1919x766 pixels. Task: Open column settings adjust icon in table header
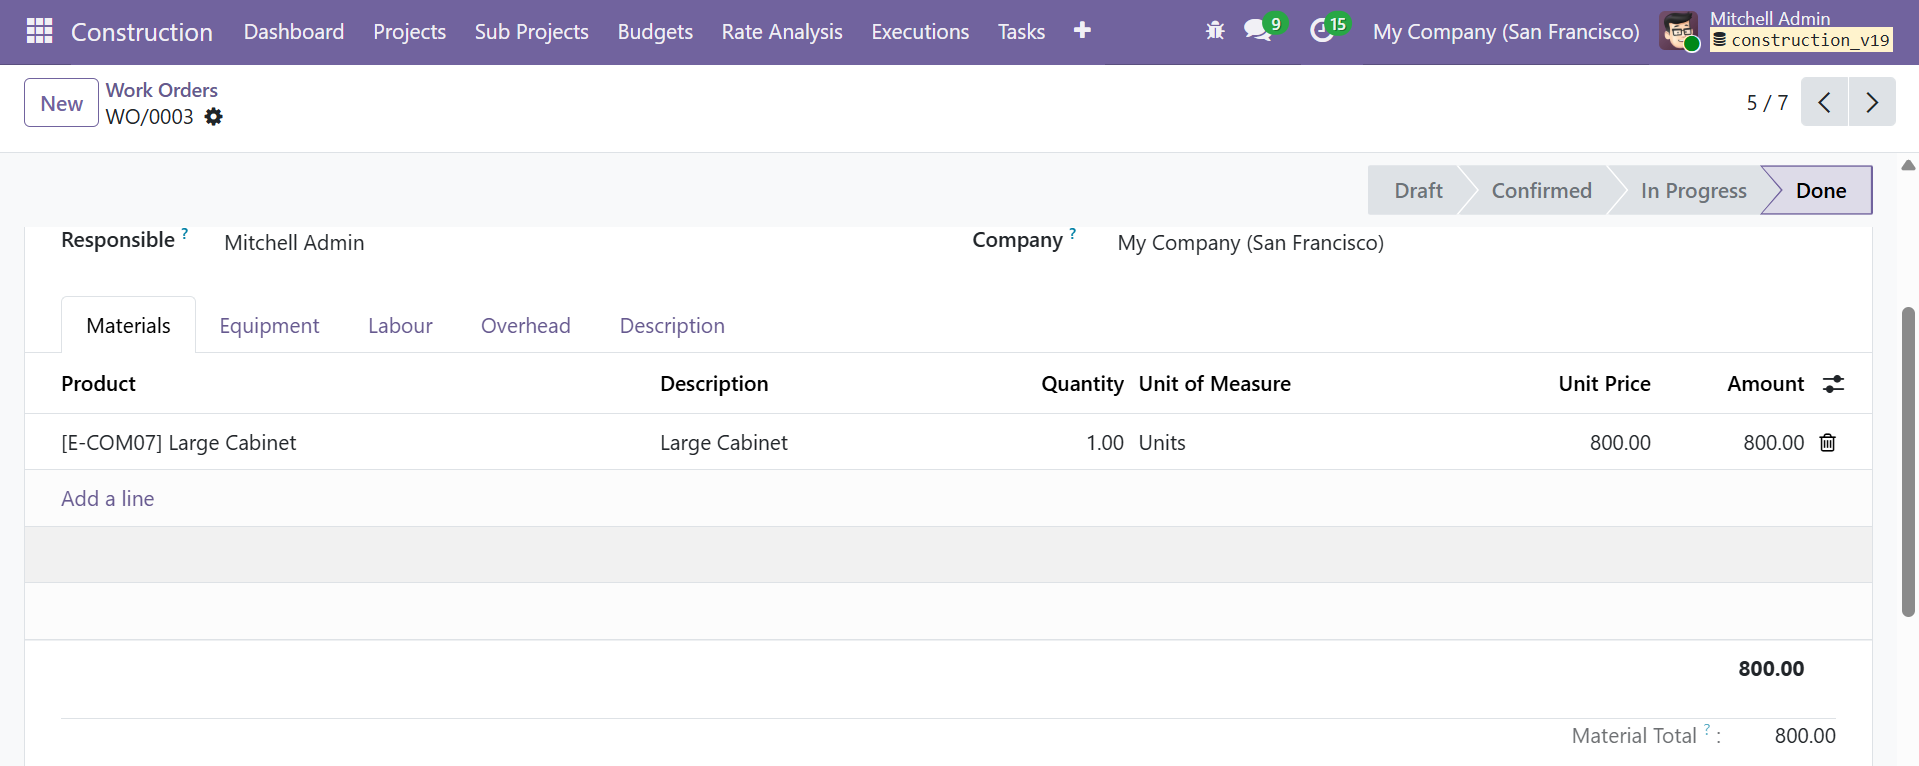(1832, 384)
